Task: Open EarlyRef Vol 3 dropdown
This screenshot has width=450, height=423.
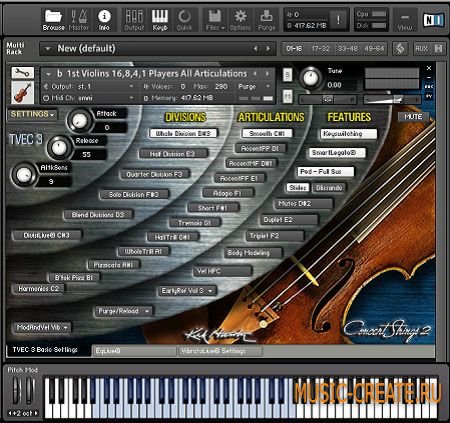Action: [x=187, y=291]
